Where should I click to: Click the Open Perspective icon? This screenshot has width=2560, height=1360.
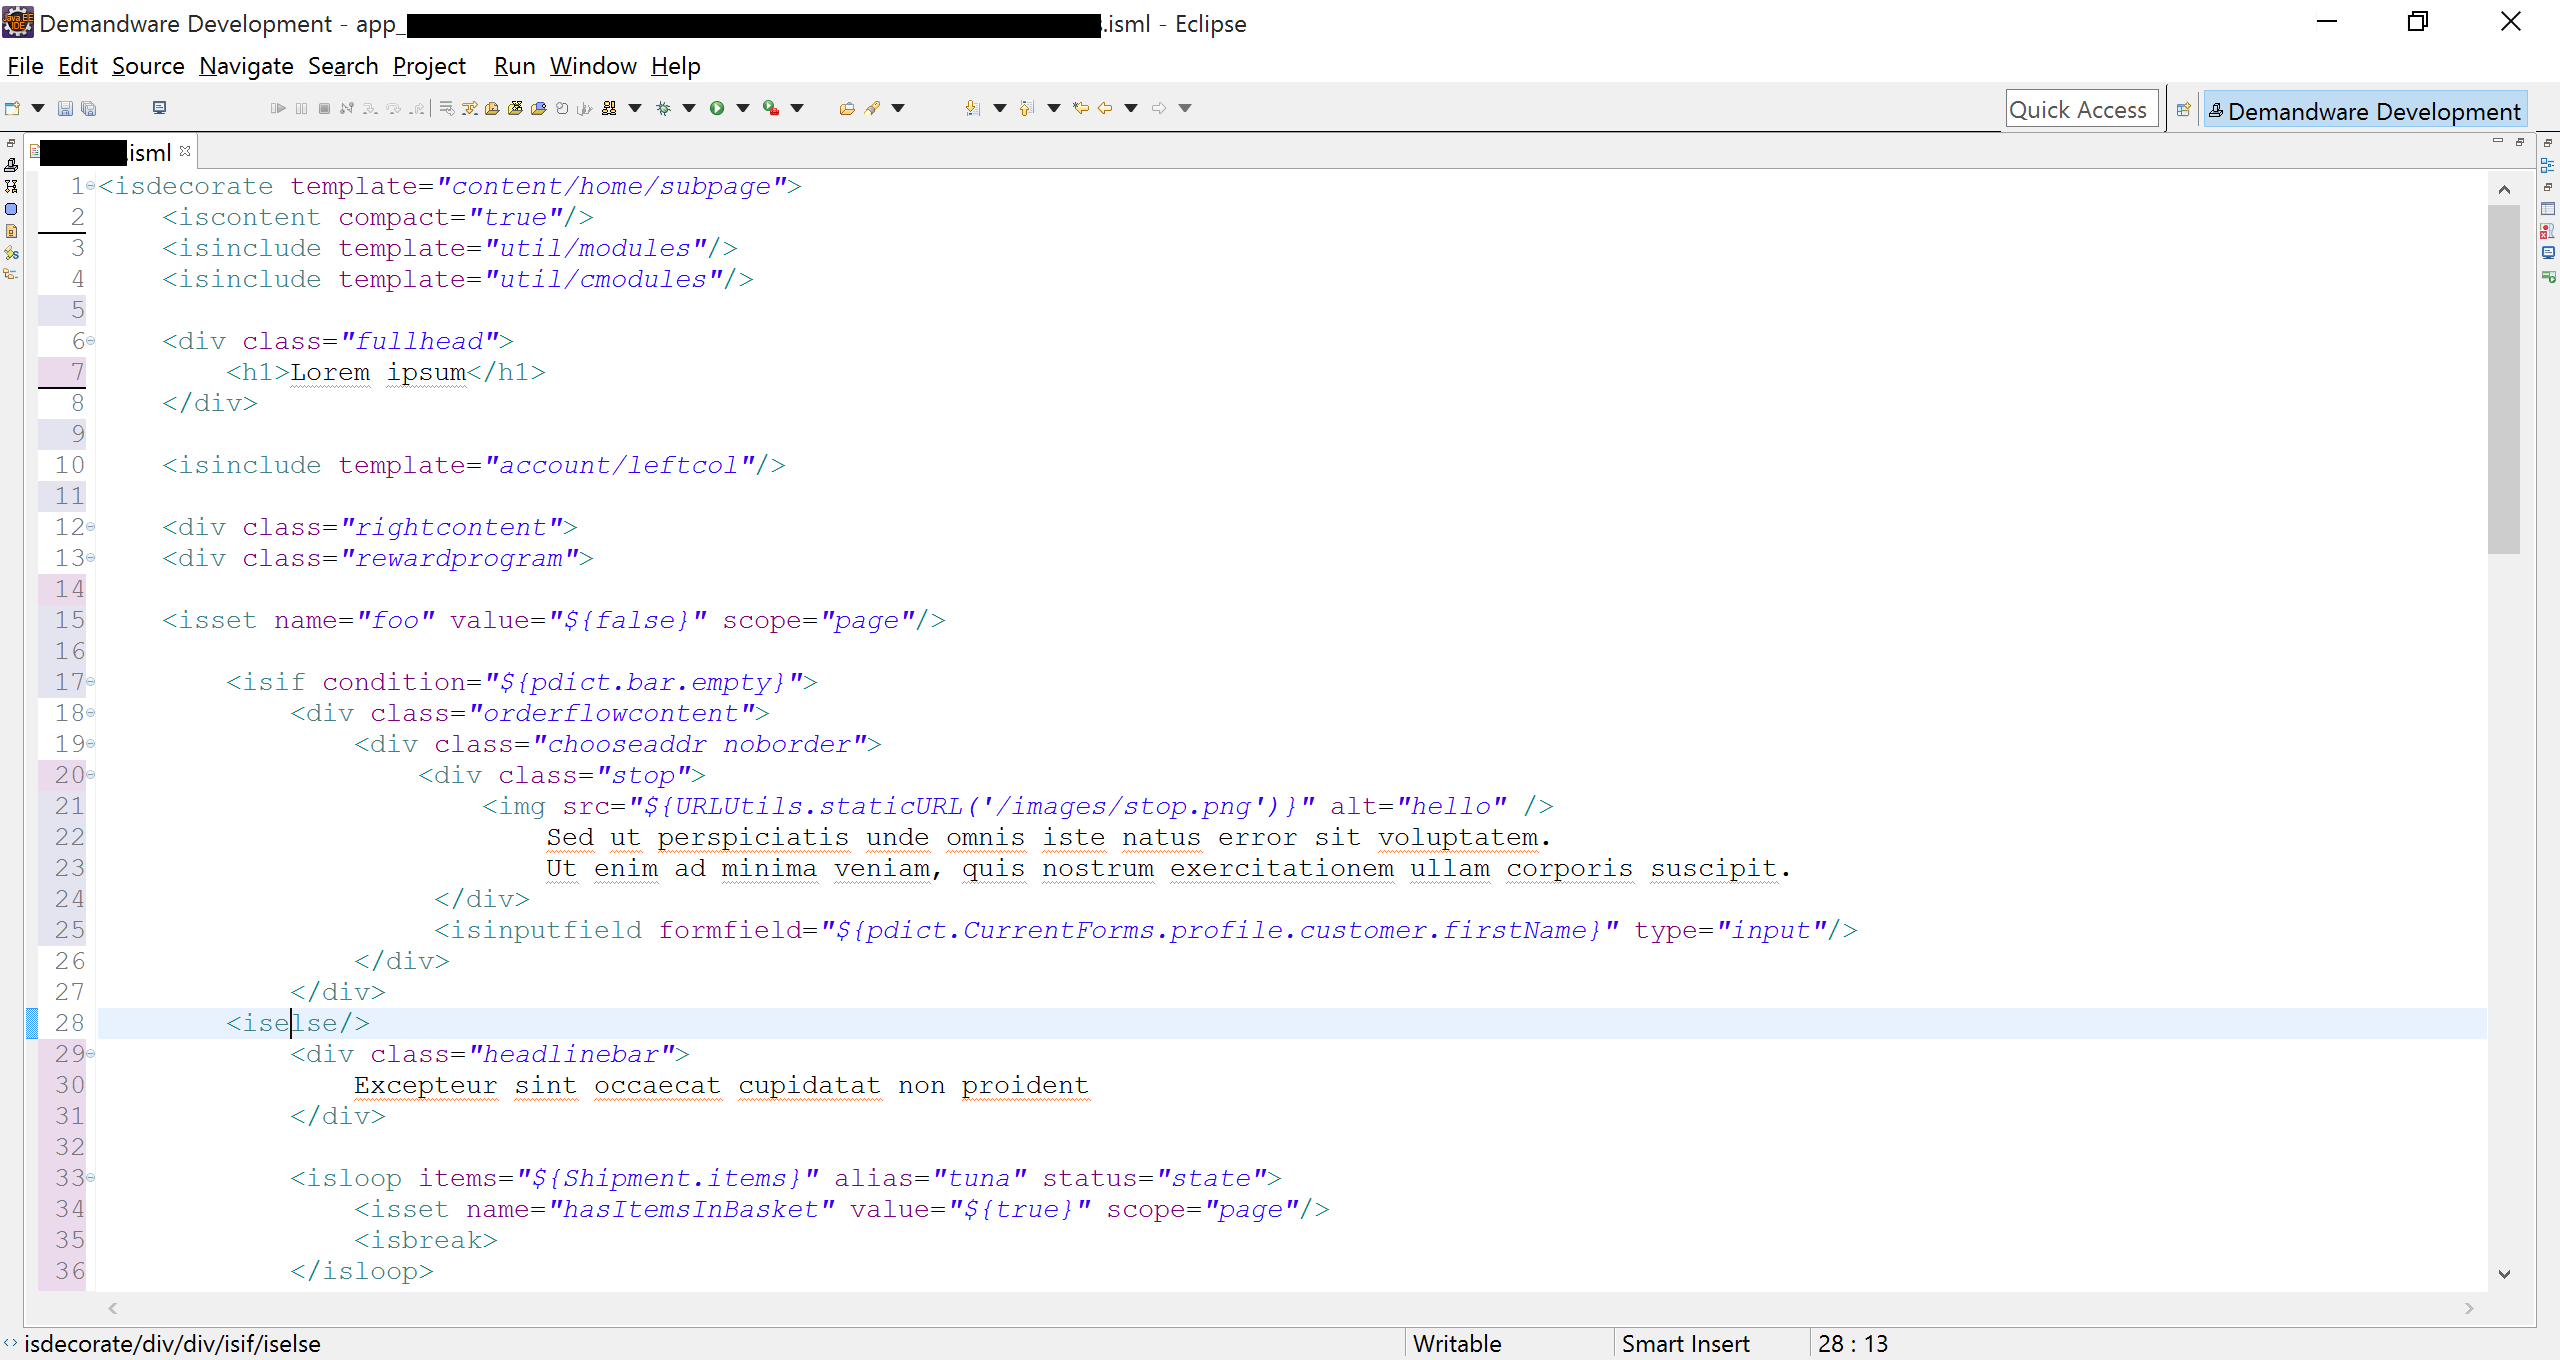2183,110
